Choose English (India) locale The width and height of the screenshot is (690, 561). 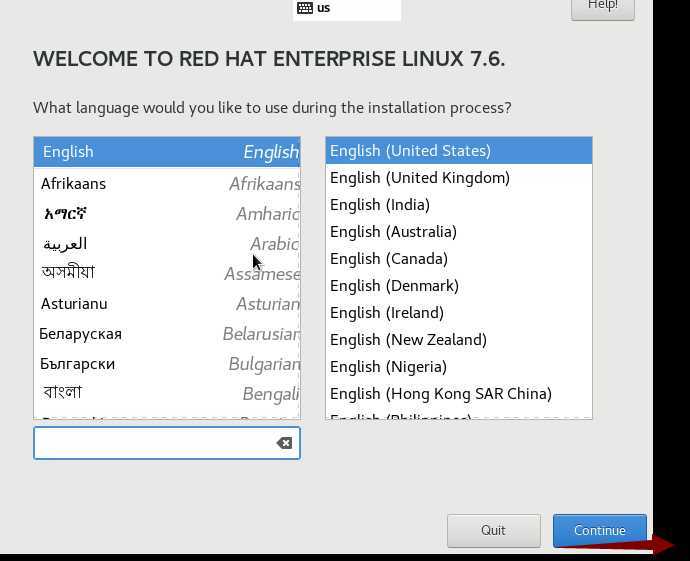pos(459,205)
